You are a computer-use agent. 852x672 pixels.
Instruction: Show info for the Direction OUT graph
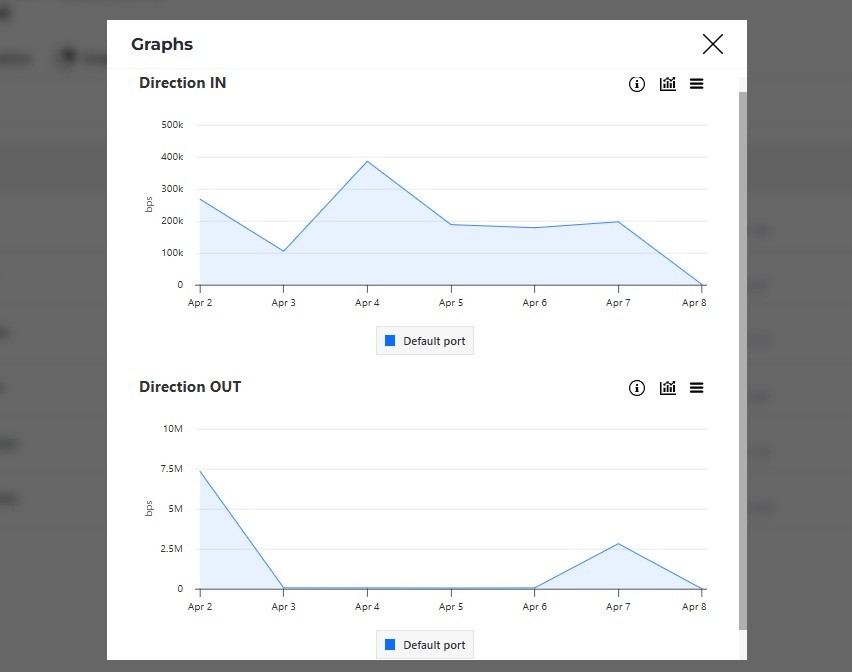click(637, 388)
